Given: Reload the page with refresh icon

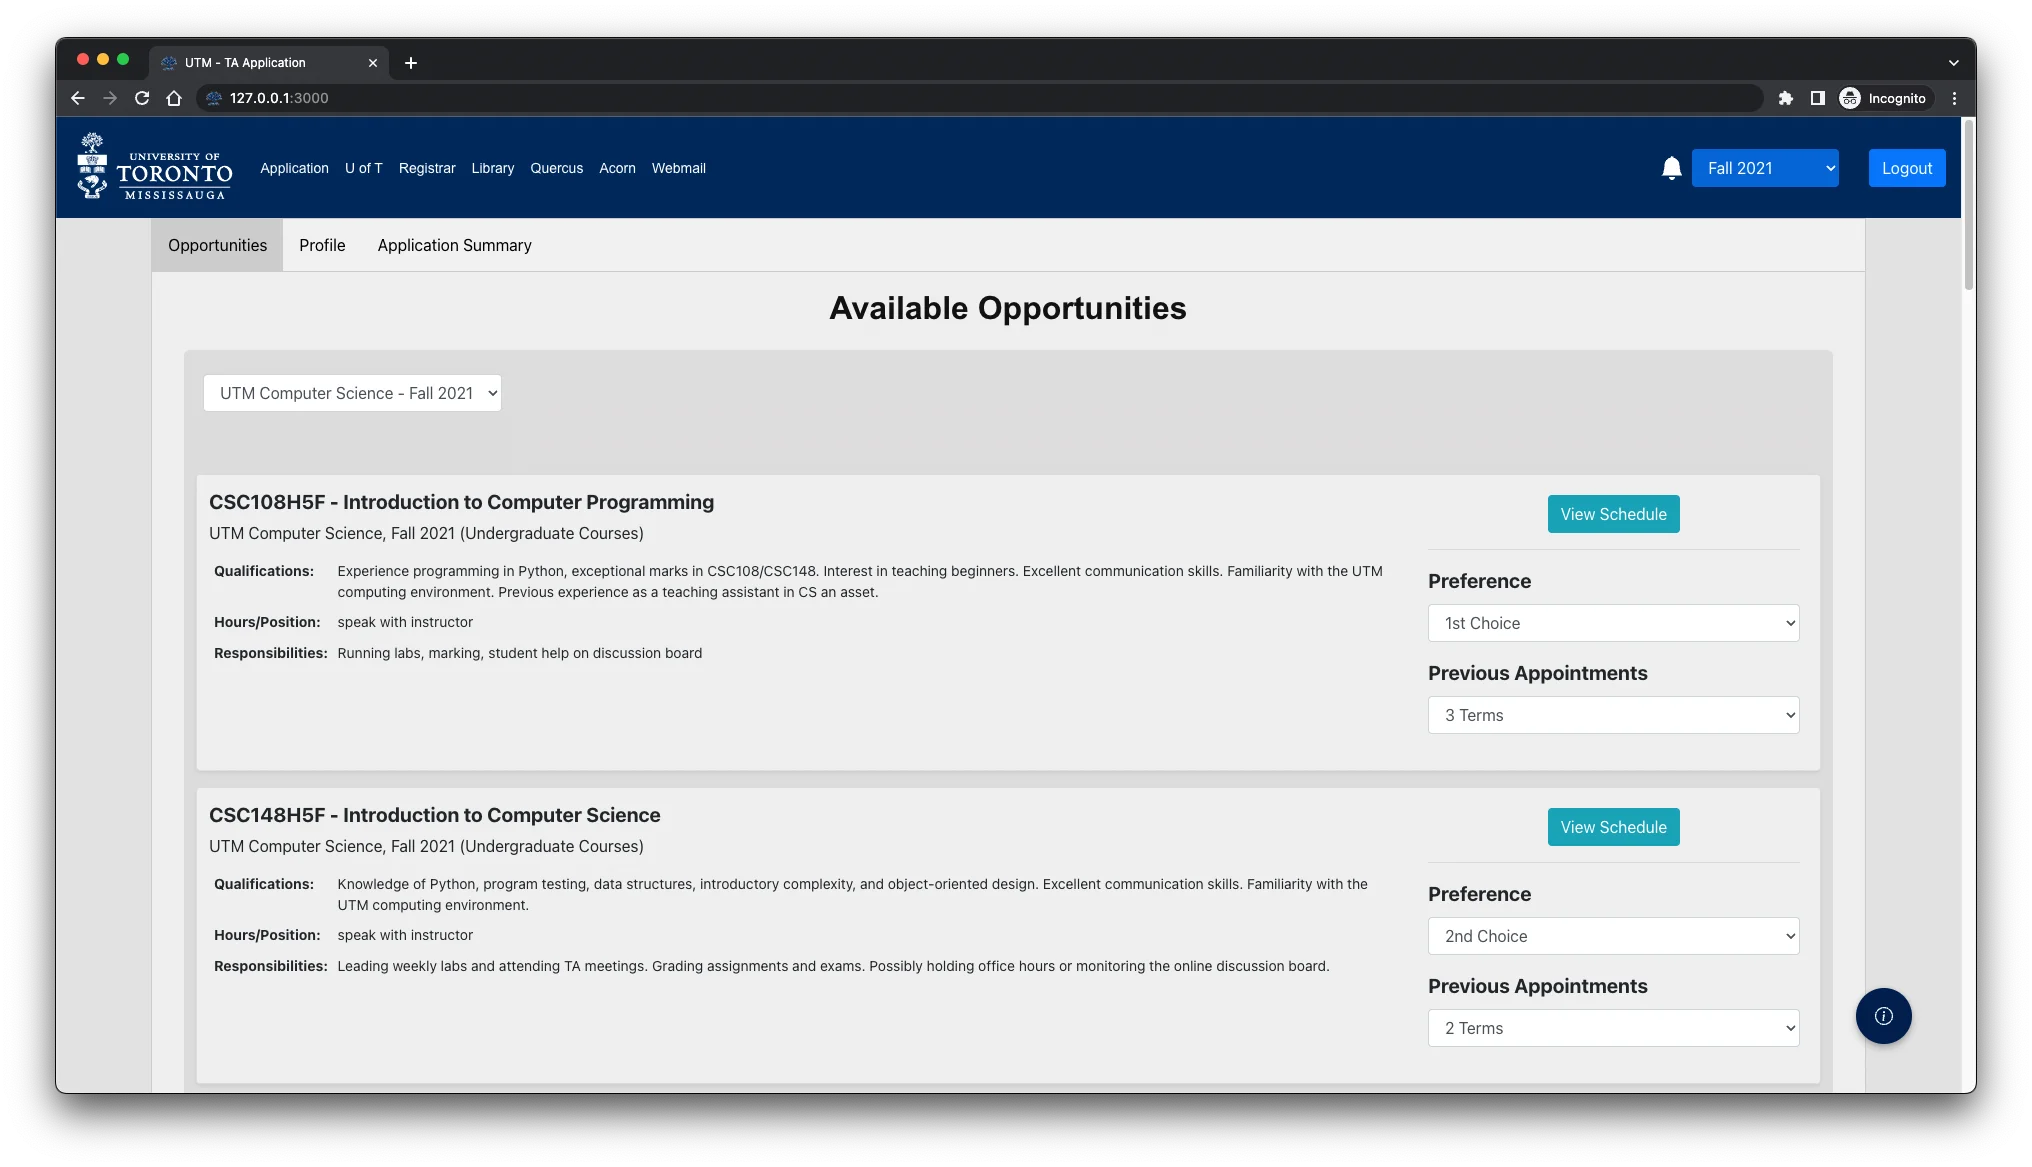Looking at the screenshot, I should pos(142,98).
